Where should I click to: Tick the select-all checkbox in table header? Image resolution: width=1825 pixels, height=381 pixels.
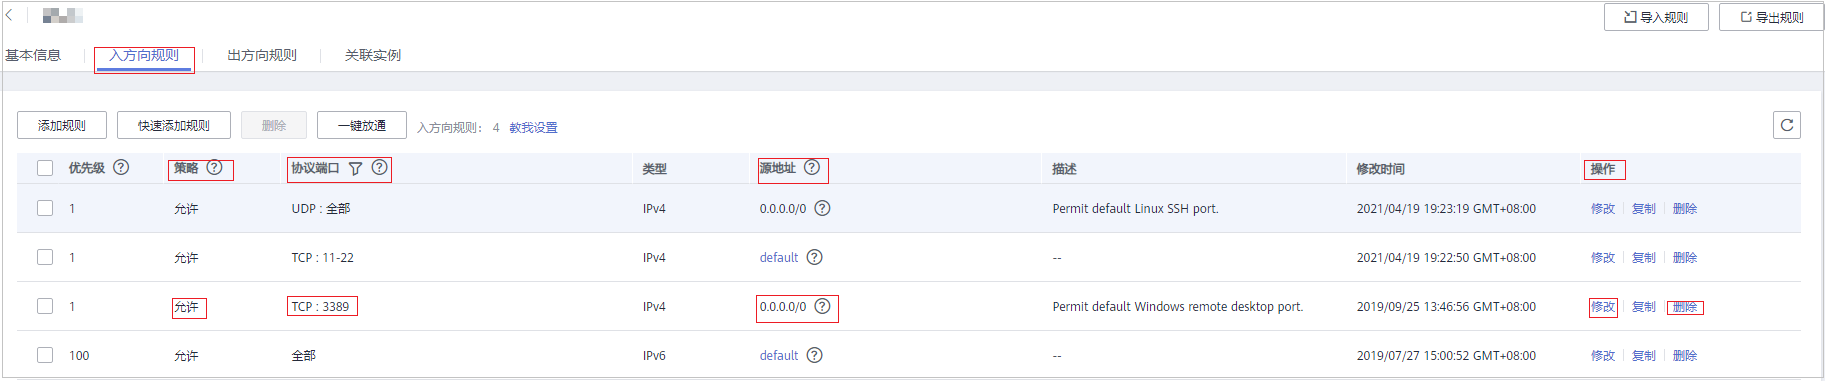click(x=45, y=168)
